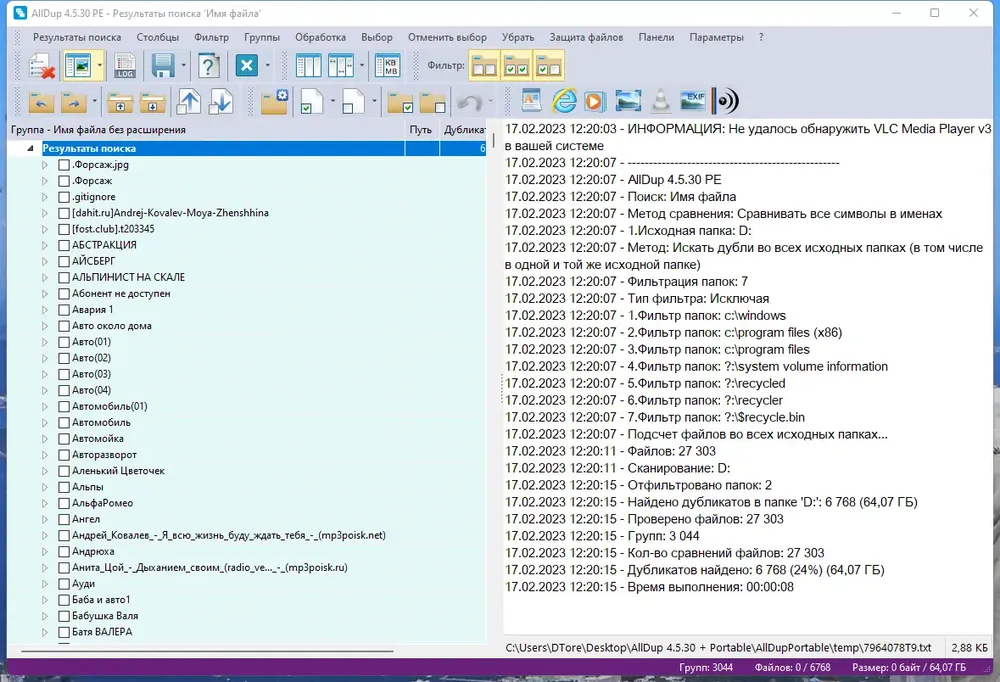This screenshot has height=682, width=1000.
Task: Click the KB/MB size unit icon
Action: [x=388, y=66]
